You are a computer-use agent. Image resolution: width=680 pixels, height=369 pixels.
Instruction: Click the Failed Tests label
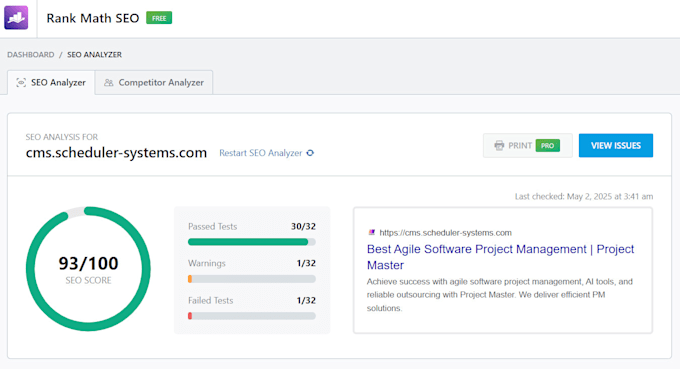[x=210, y=300]
